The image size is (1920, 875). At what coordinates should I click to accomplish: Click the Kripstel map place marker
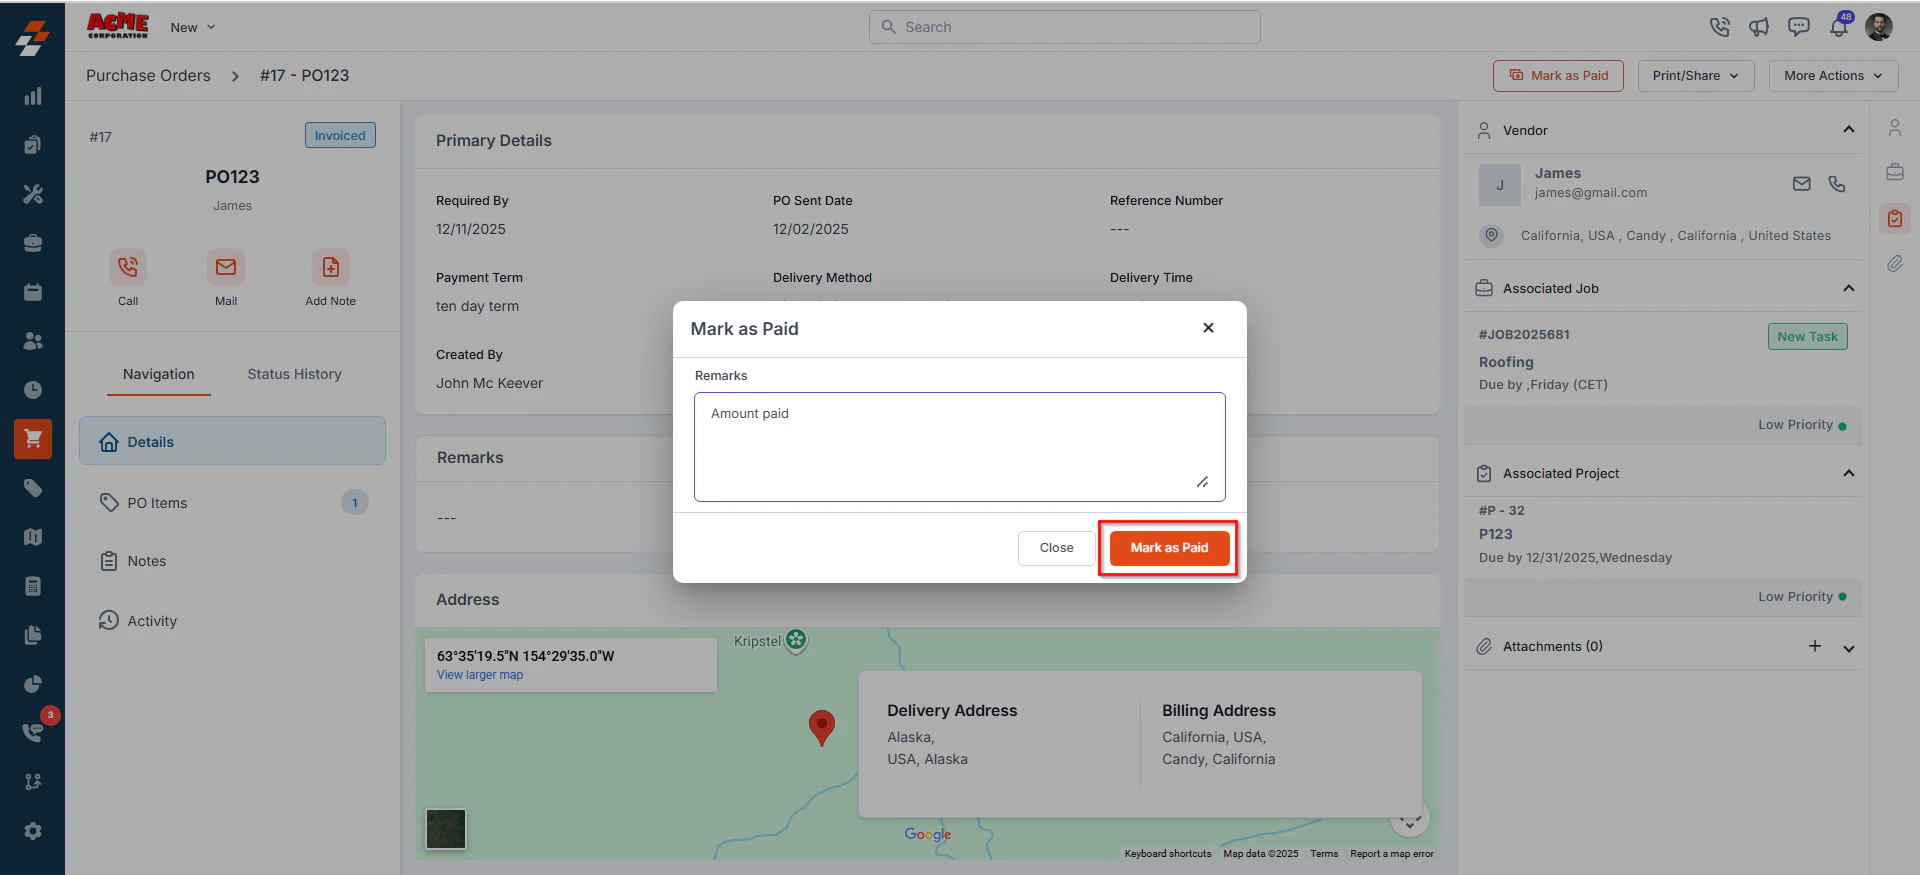pyautogui.click(x=796, y=640)
